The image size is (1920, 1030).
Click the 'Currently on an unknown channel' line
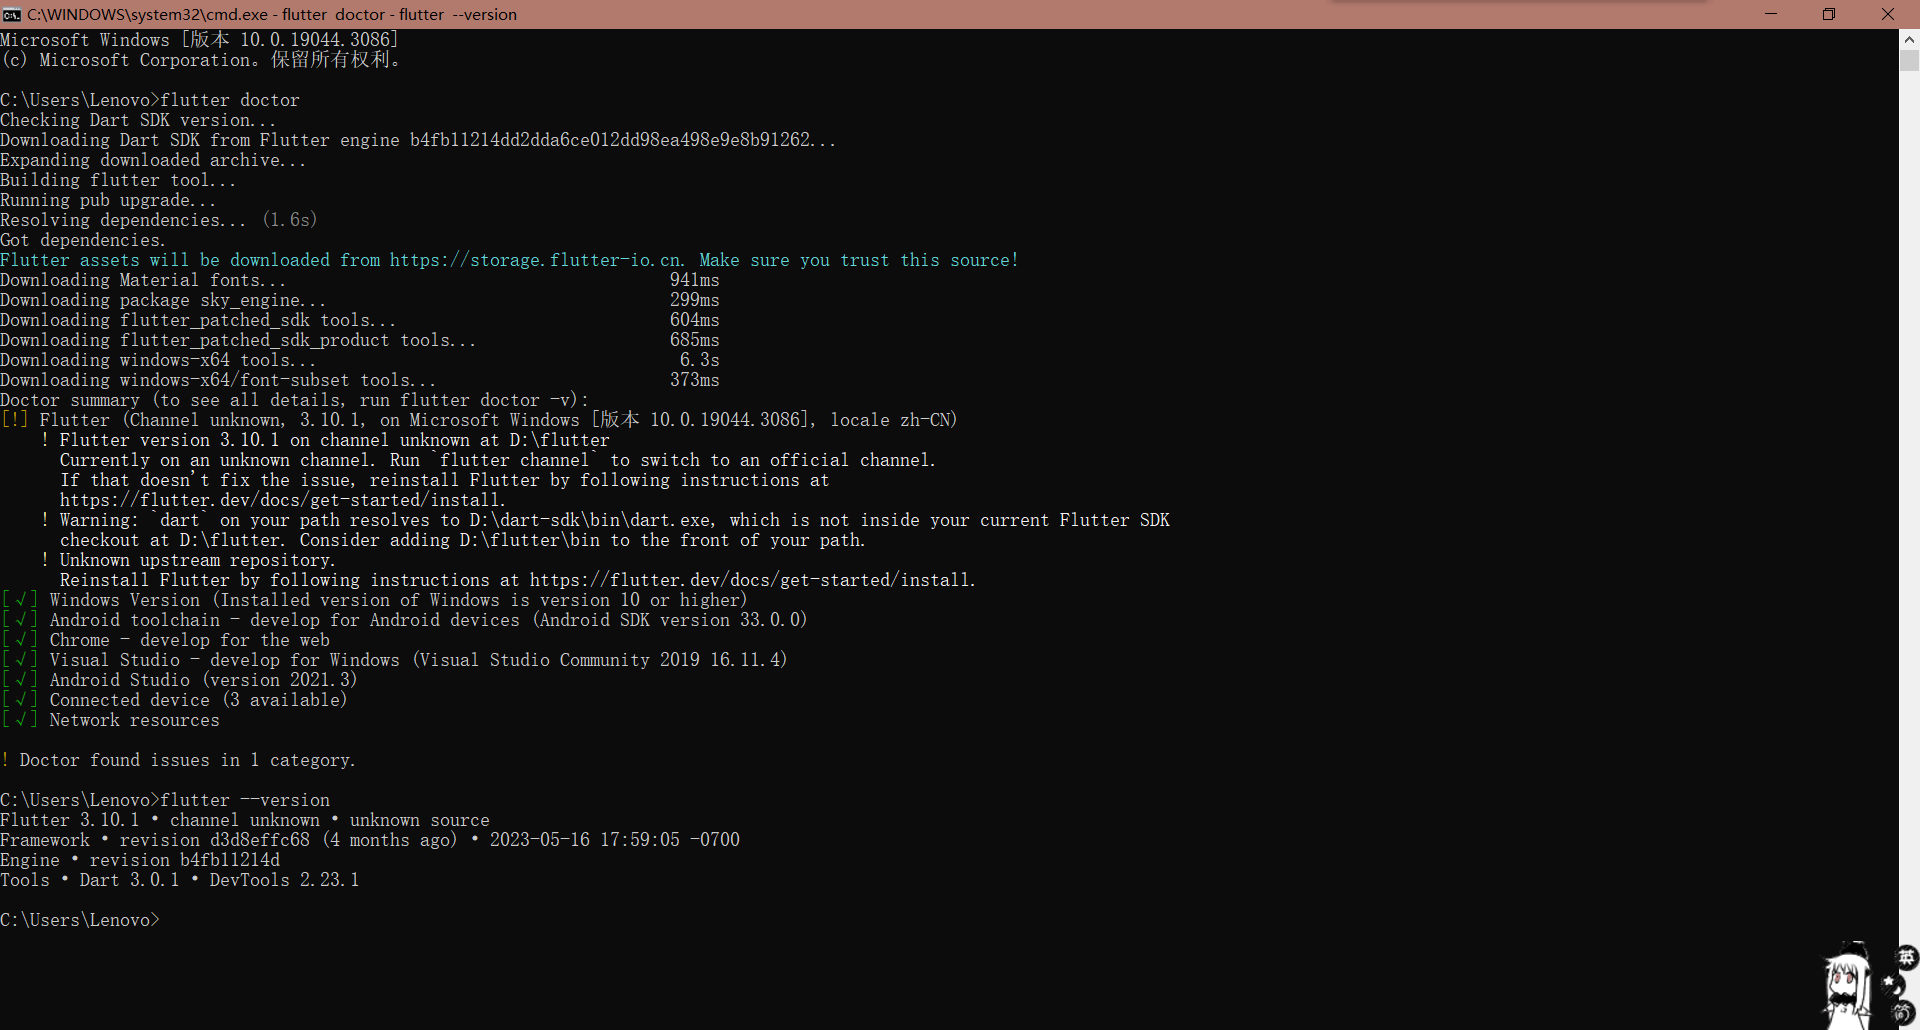pyautogui.click(x=498, y=460)
